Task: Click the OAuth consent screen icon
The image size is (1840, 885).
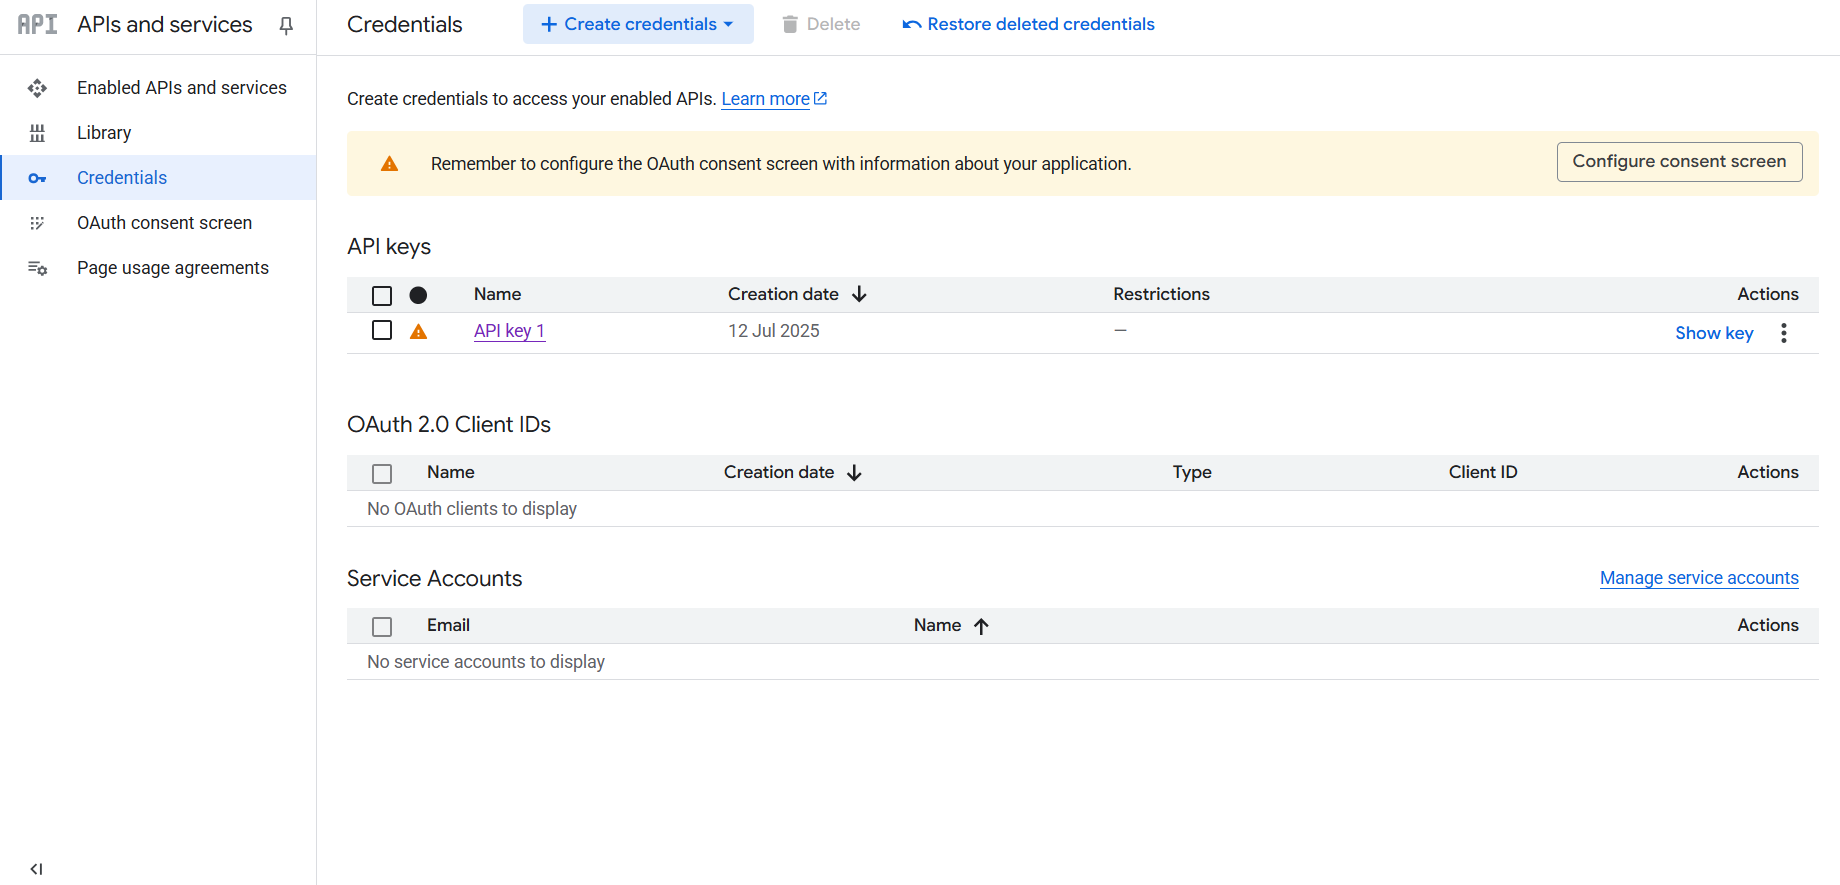Action: (37, 223)
